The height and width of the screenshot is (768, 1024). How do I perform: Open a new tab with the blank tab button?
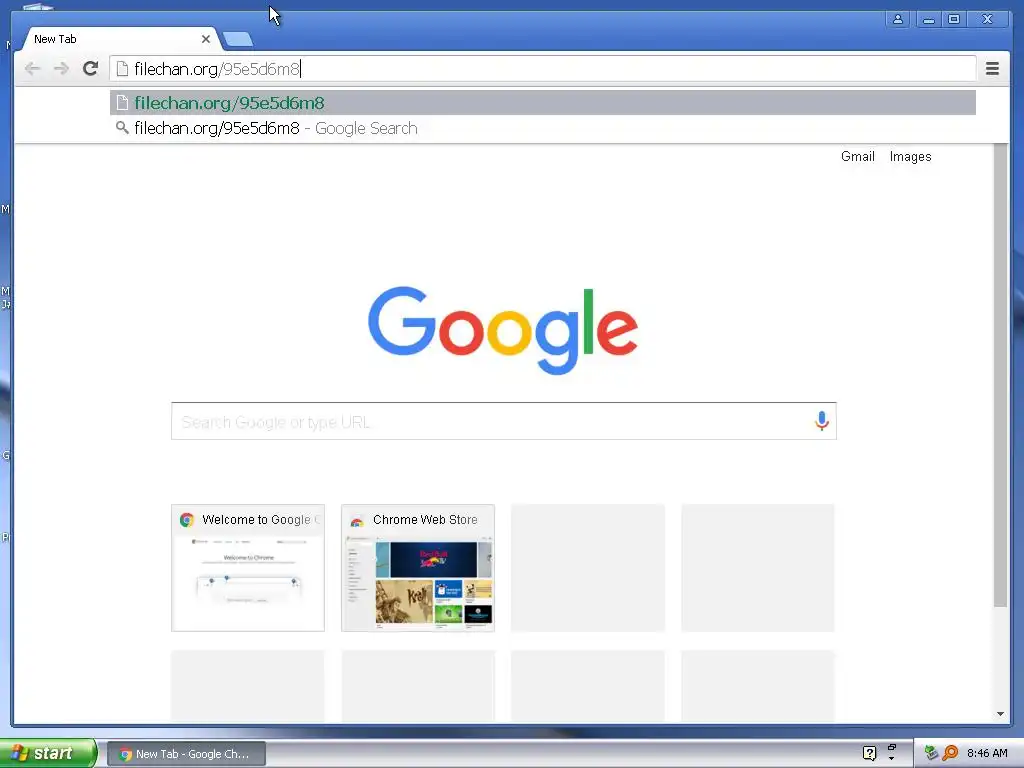(x=238, y=40)
